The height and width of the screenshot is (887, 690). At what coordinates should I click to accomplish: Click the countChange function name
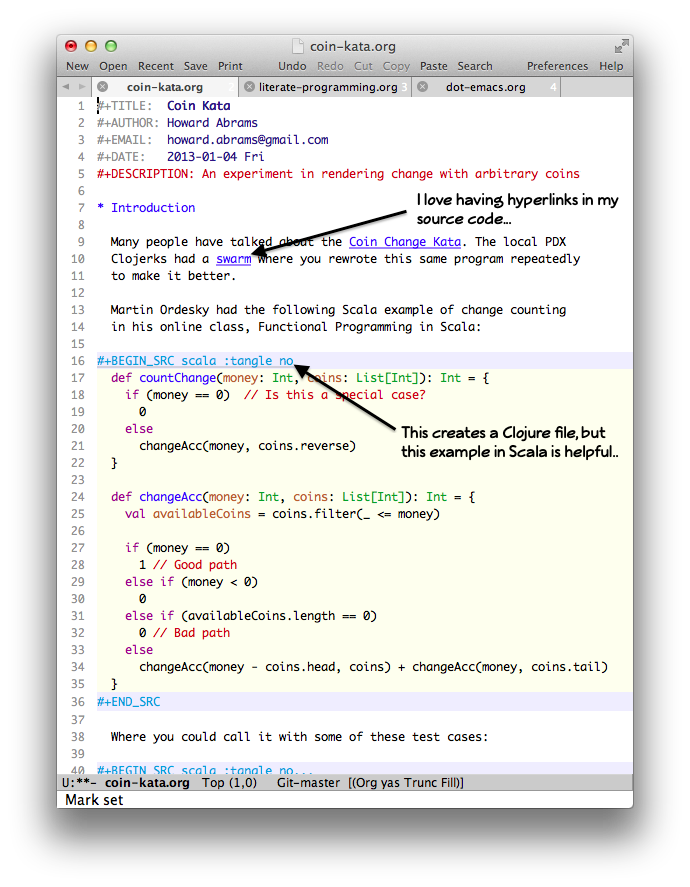pos(178,378)
